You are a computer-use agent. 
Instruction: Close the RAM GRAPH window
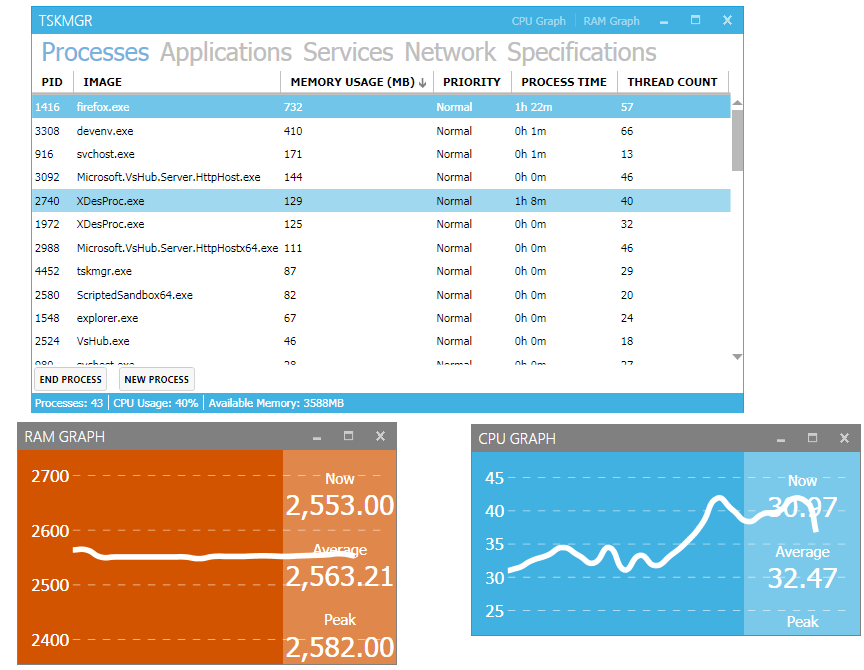click(380, 436)
